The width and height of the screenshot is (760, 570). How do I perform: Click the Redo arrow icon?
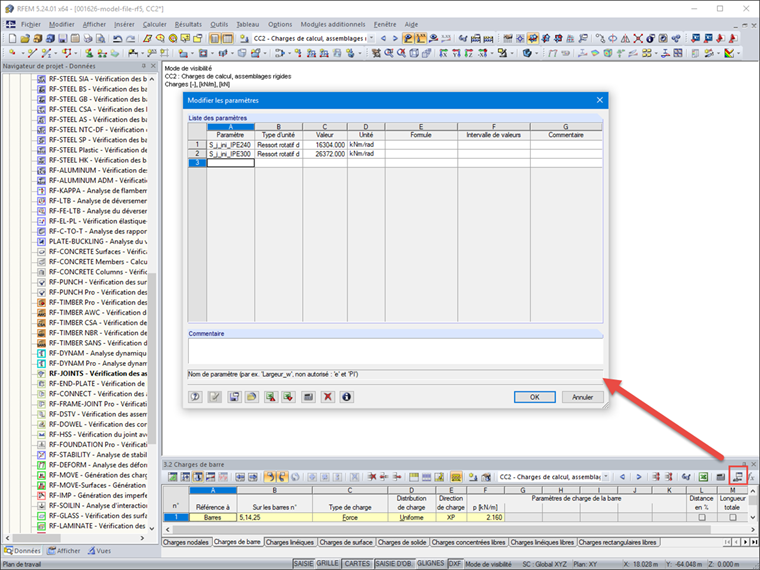130,38
